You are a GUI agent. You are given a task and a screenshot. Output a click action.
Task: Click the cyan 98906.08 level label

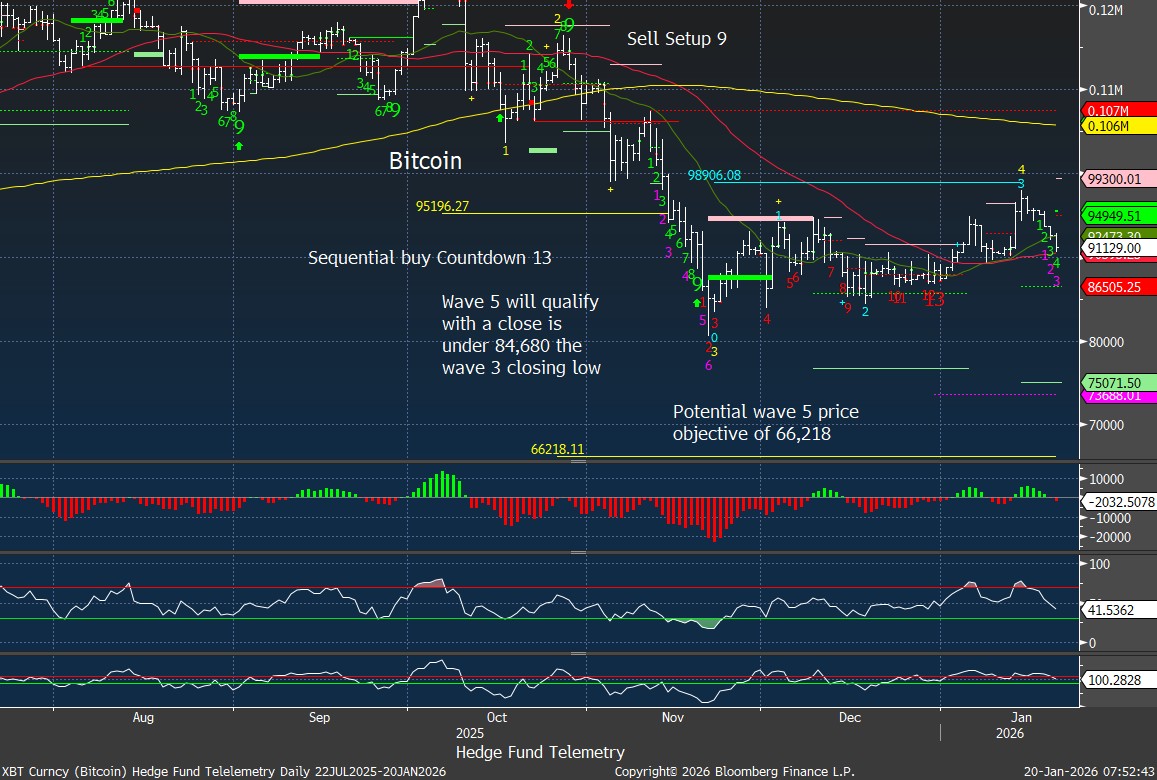(727, 175)
